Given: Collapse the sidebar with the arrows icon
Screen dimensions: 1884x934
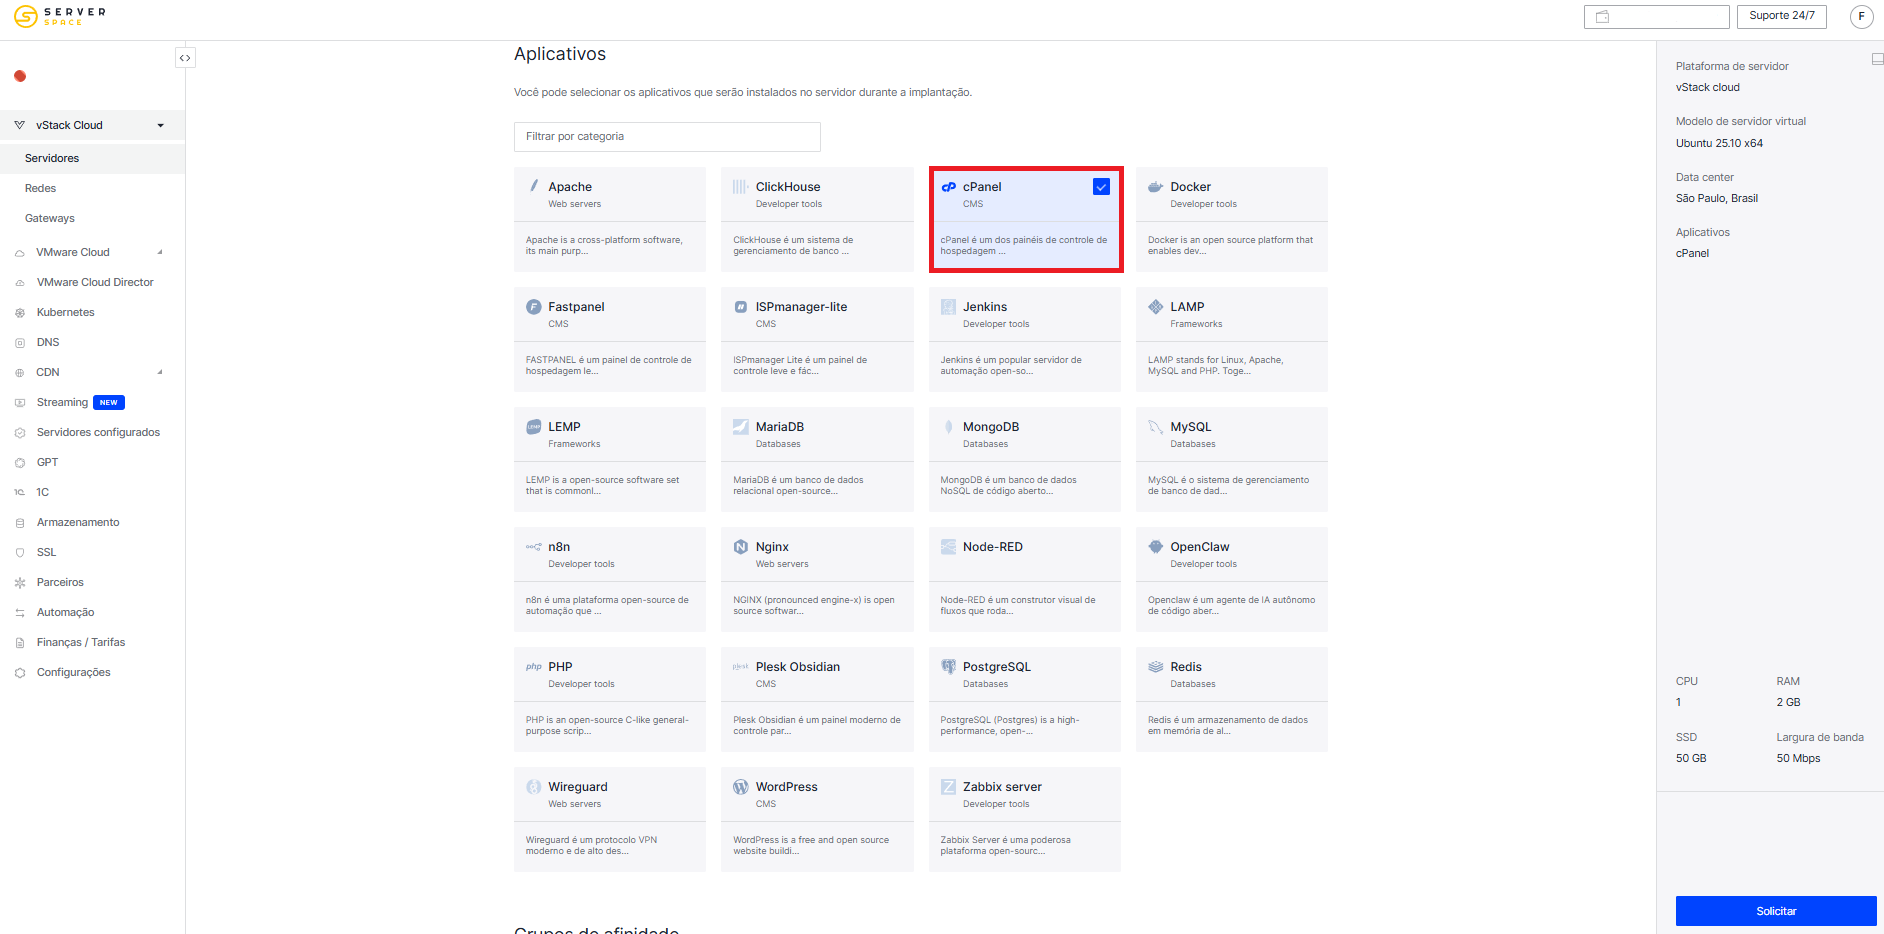Looking at the screenshot, I should 185,58.
